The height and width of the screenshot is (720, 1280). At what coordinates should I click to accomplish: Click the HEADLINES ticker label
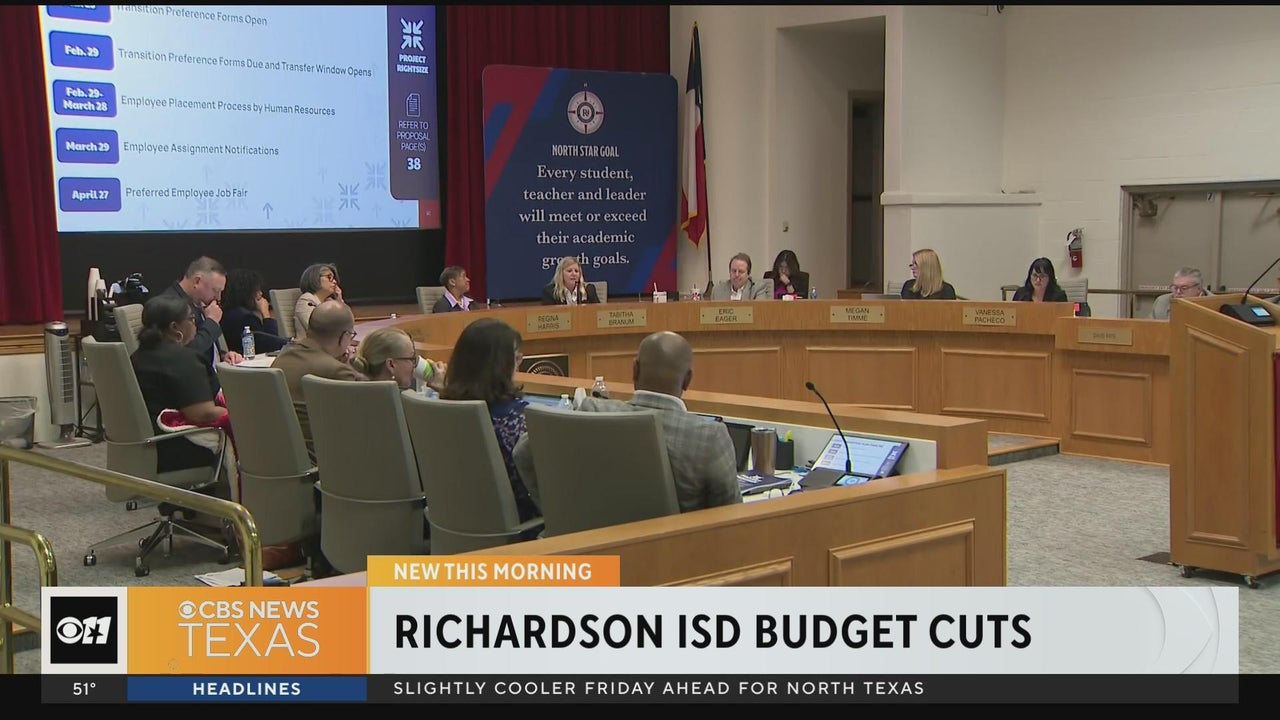(x=246, y=689)
